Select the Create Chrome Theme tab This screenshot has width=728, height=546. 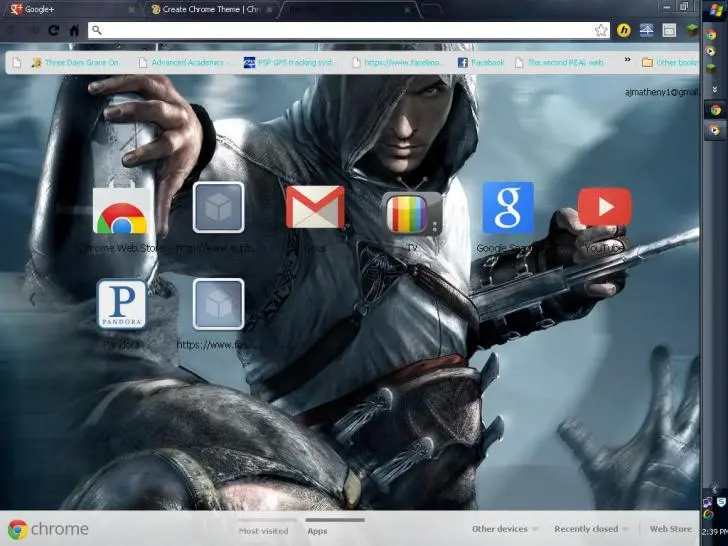click(205, 9)
